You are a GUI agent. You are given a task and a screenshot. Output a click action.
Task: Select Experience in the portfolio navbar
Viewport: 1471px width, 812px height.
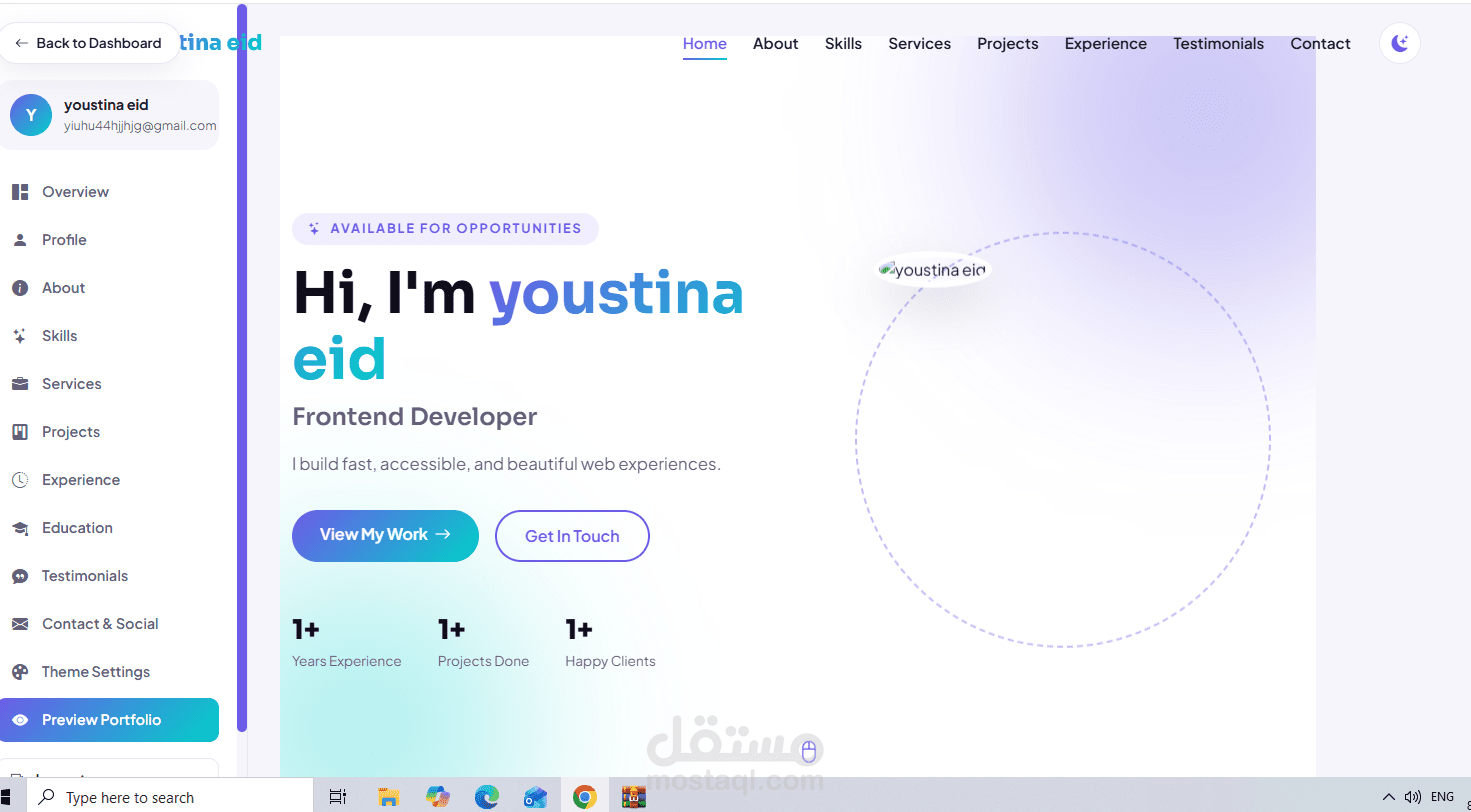[1106, 44]
